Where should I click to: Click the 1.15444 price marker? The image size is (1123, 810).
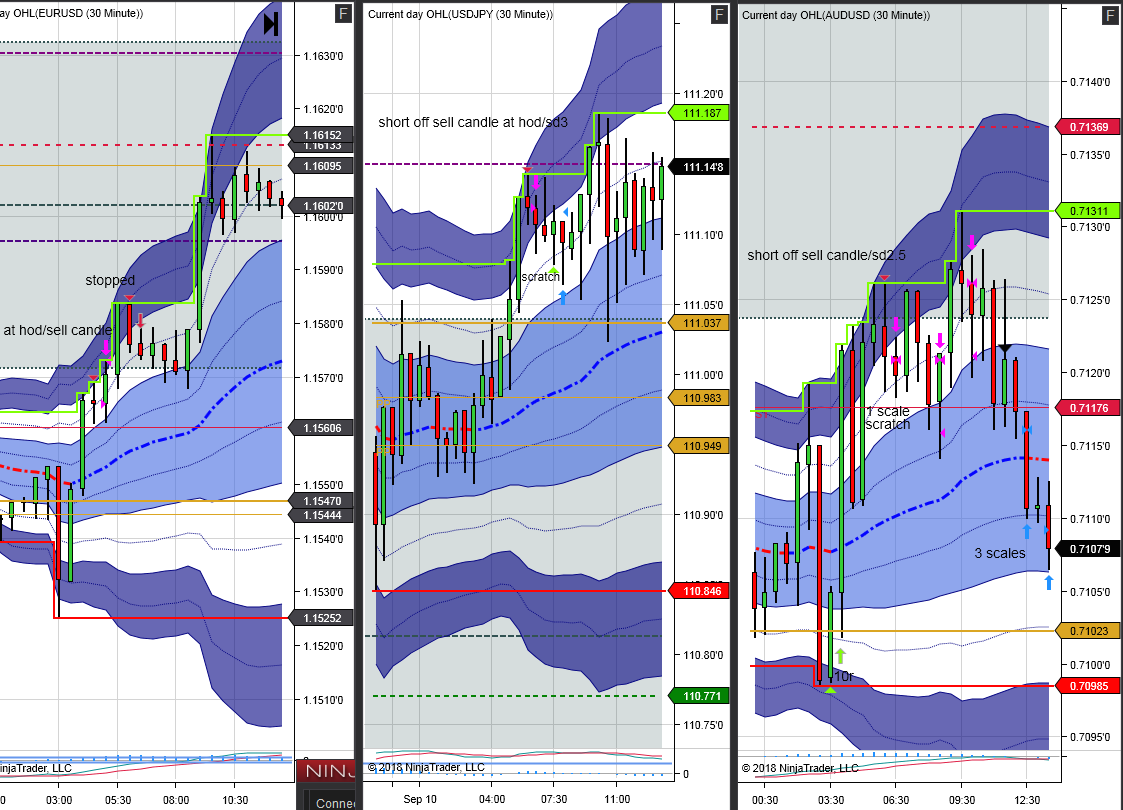[322, 515]
